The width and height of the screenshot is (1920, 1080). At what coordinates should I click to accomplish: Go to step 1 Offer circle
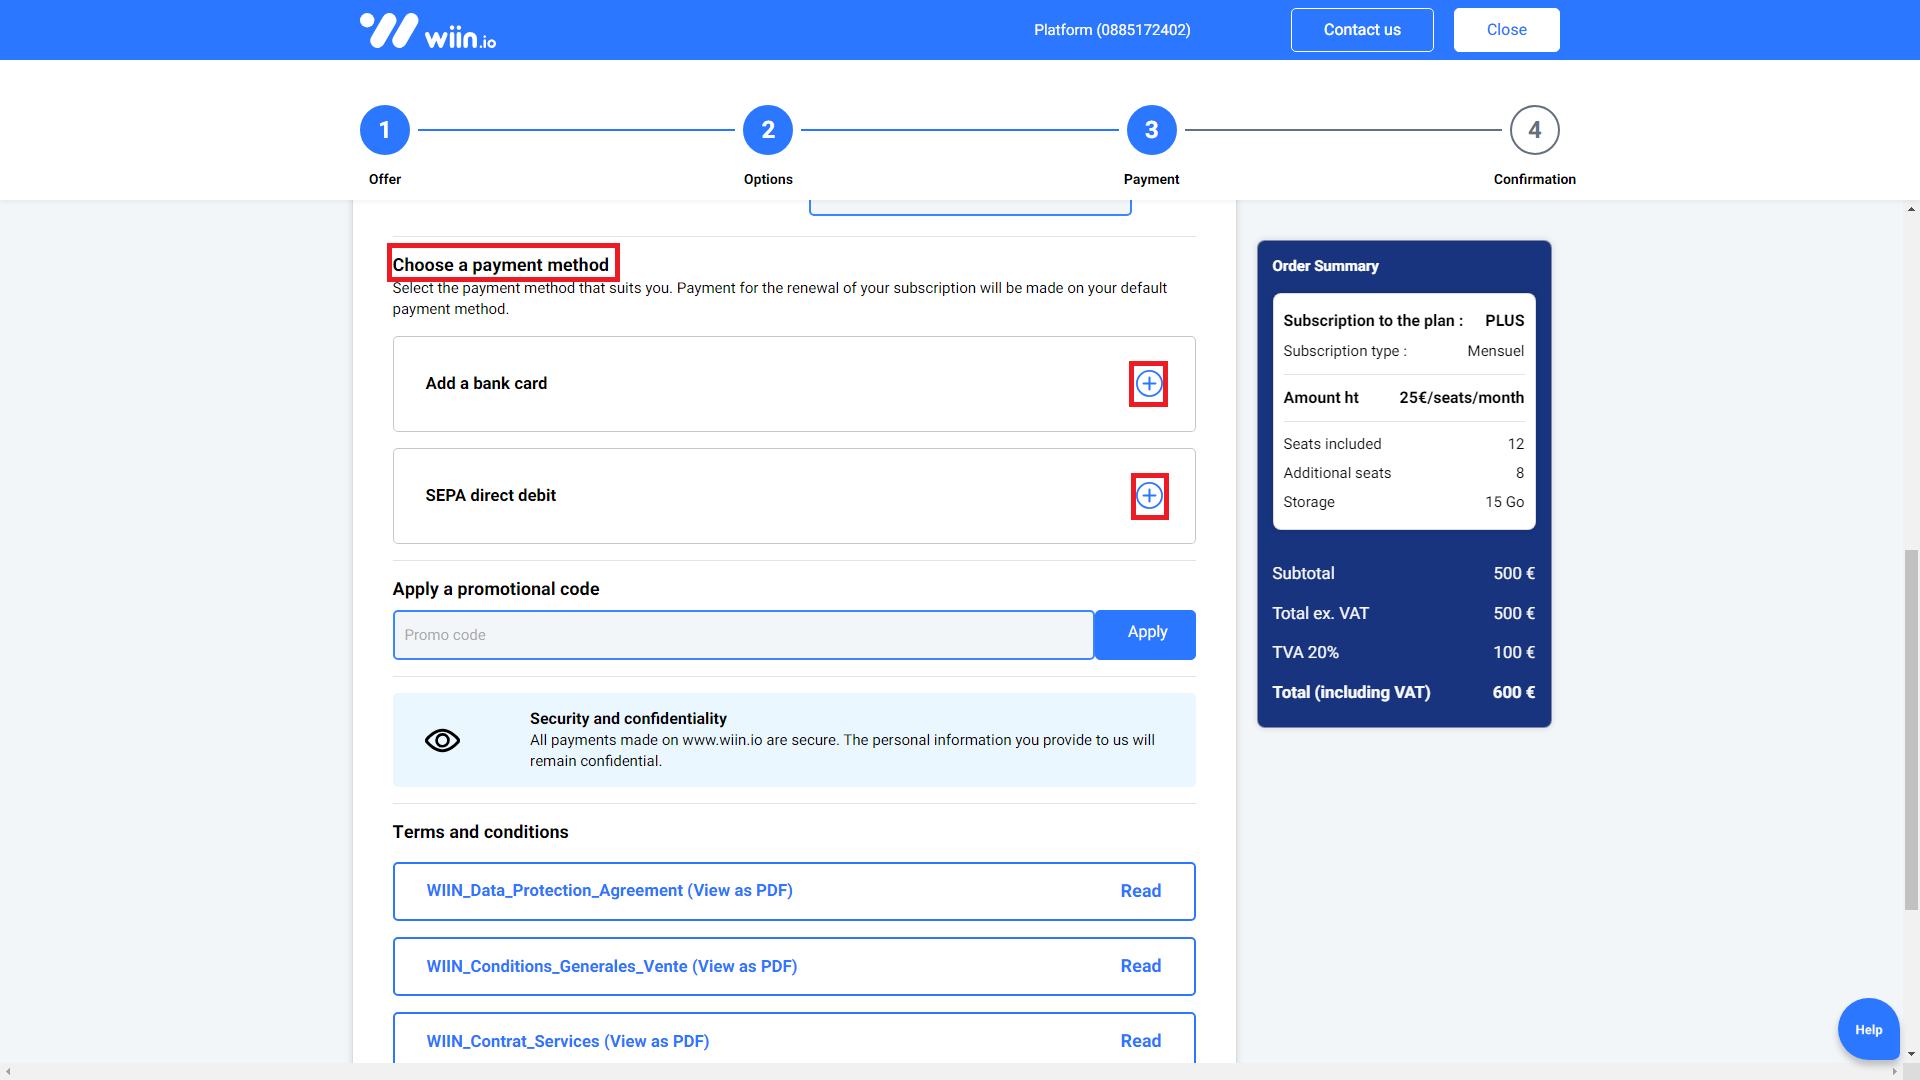(385, 130)
